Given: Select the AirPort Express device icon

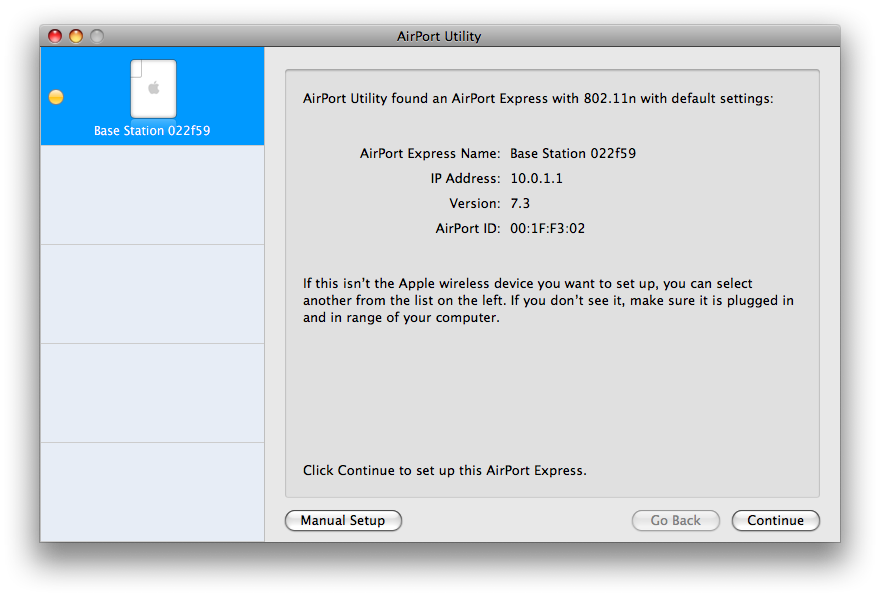Looking at the screenshot, I should tap(153, 88).
